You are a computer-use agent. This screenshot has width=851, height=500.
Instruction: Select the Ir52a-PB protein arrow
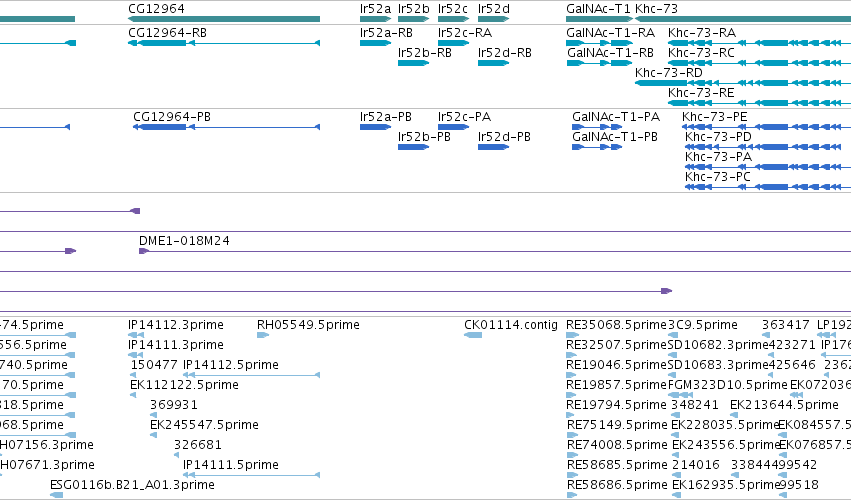(376, 127)
